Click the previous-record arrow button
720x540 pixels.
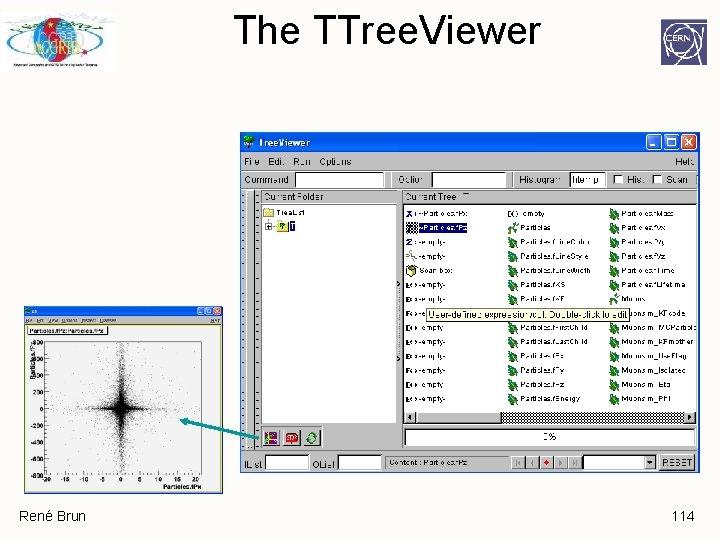532,462
